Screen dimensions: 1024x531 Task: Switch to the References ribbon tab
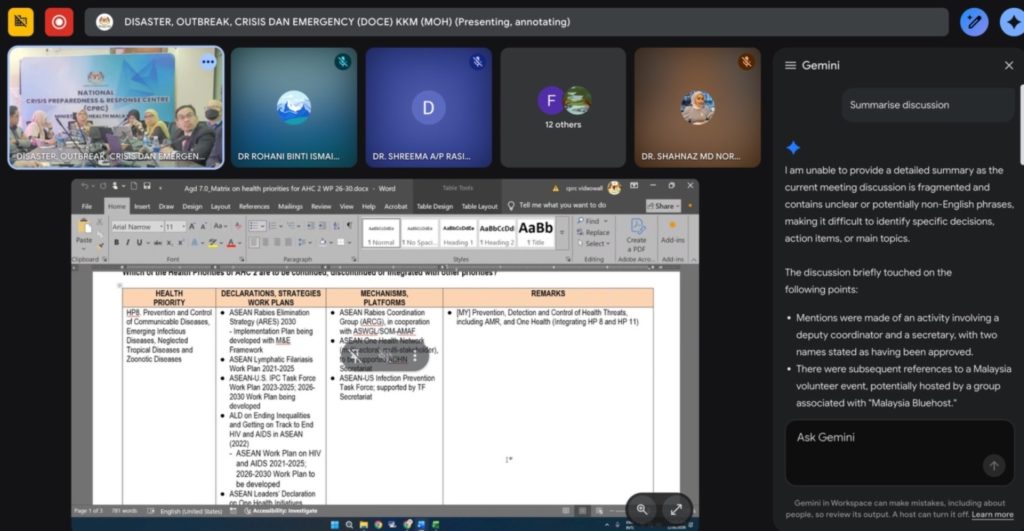click(254, 206)
